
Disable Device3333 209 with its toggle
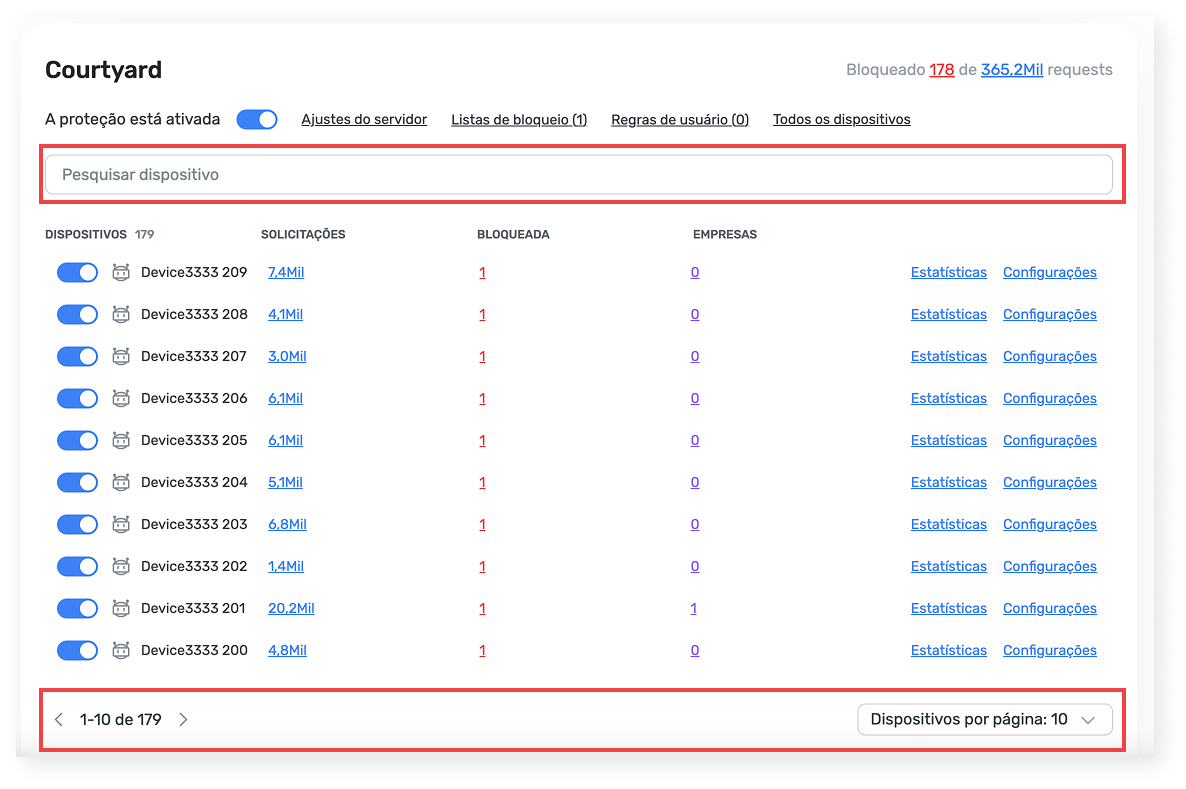(x=77, y=272)
